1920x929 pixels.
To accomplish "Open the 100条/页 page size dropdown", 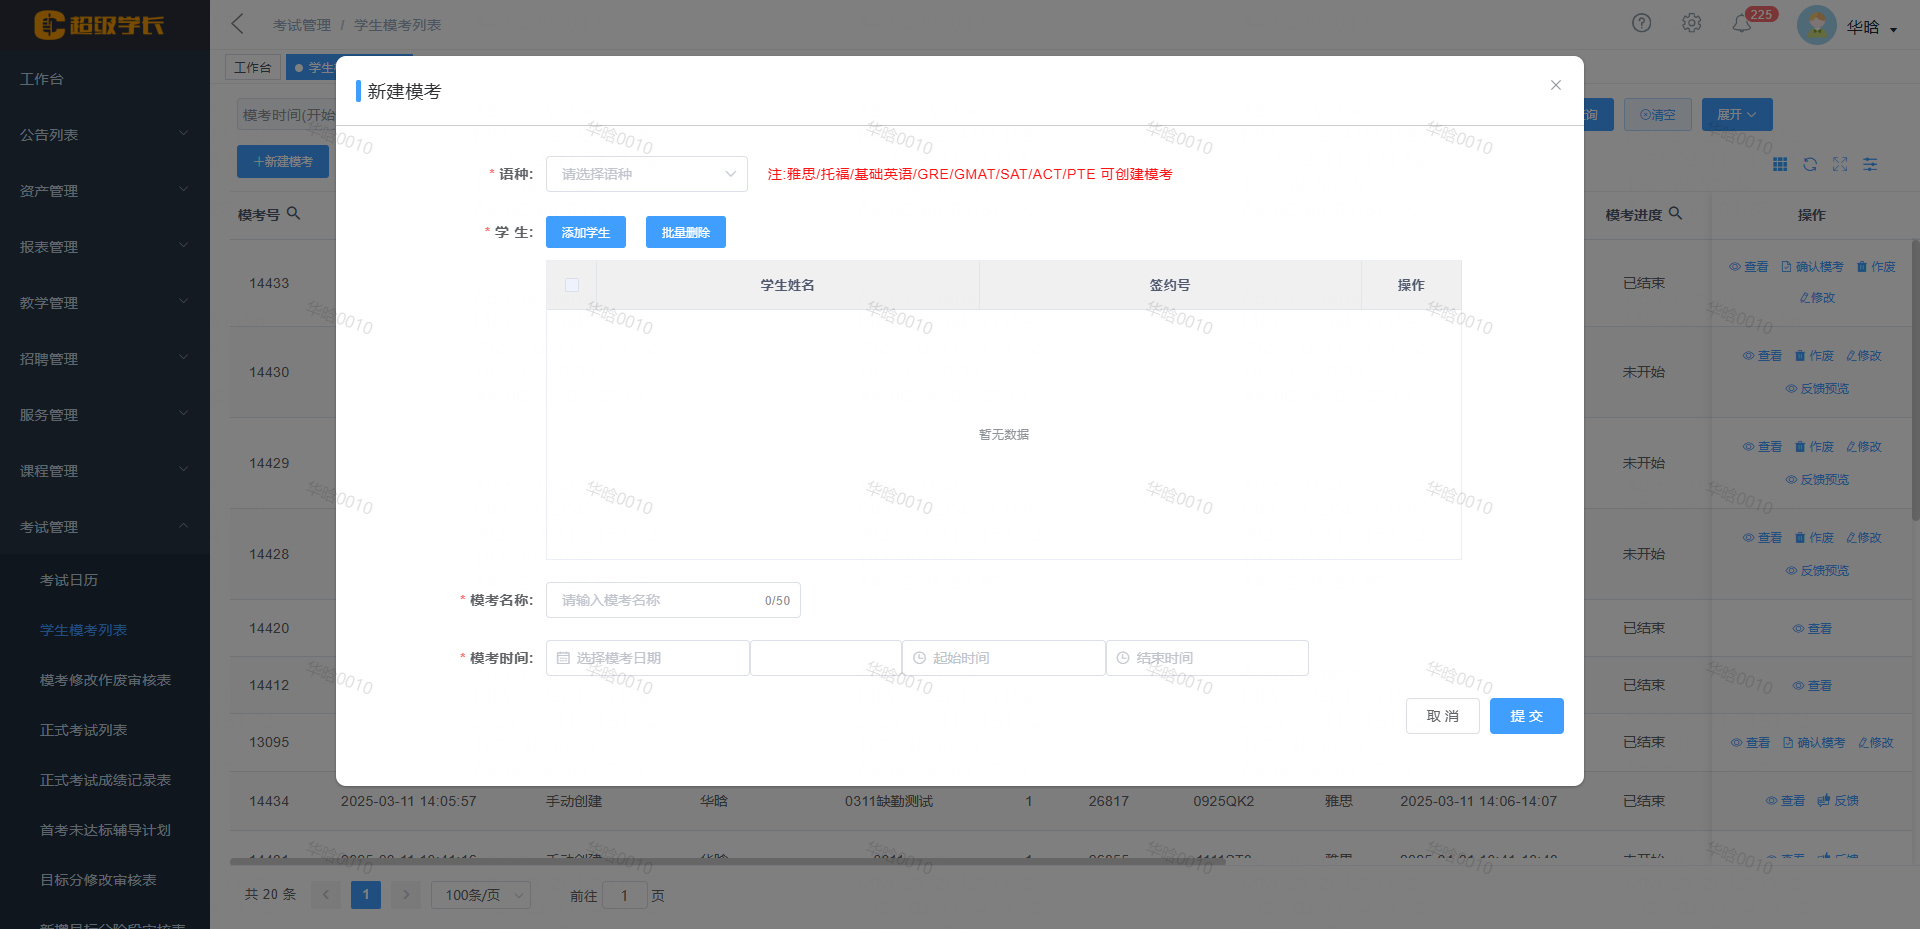I will 480,895.
